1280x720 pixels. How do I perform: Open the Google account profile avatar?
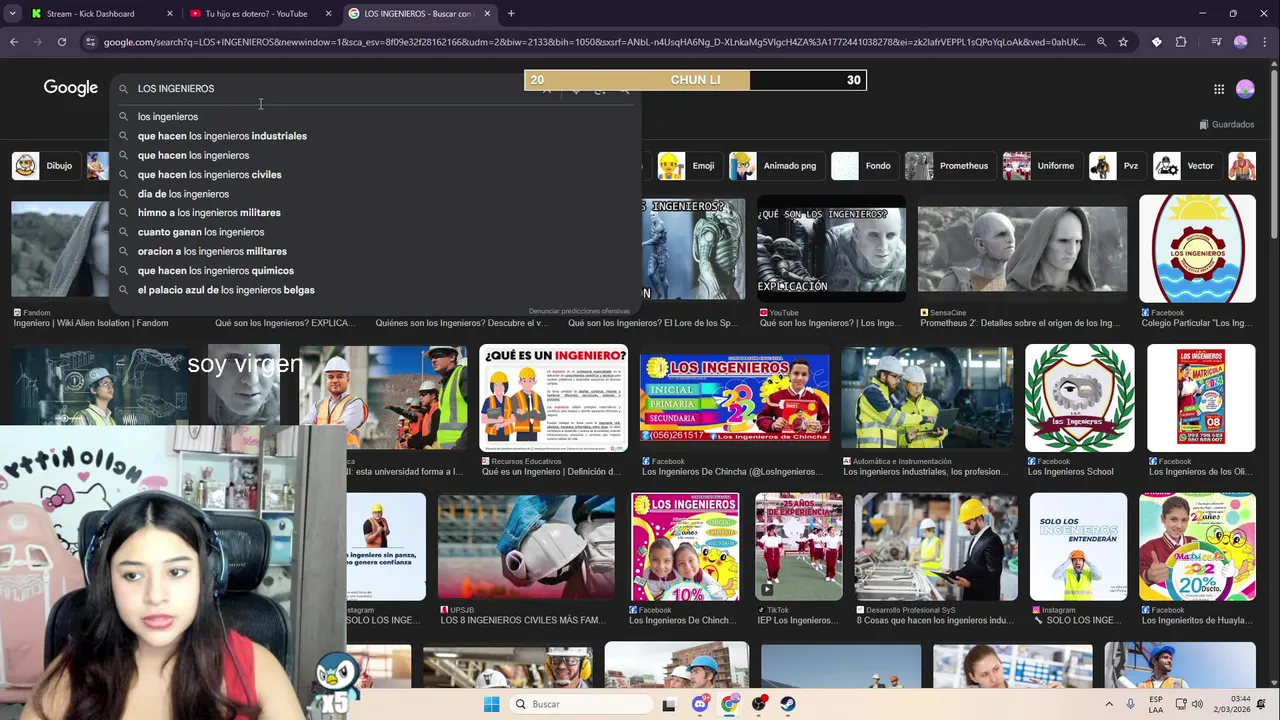tap(1245, 89)
